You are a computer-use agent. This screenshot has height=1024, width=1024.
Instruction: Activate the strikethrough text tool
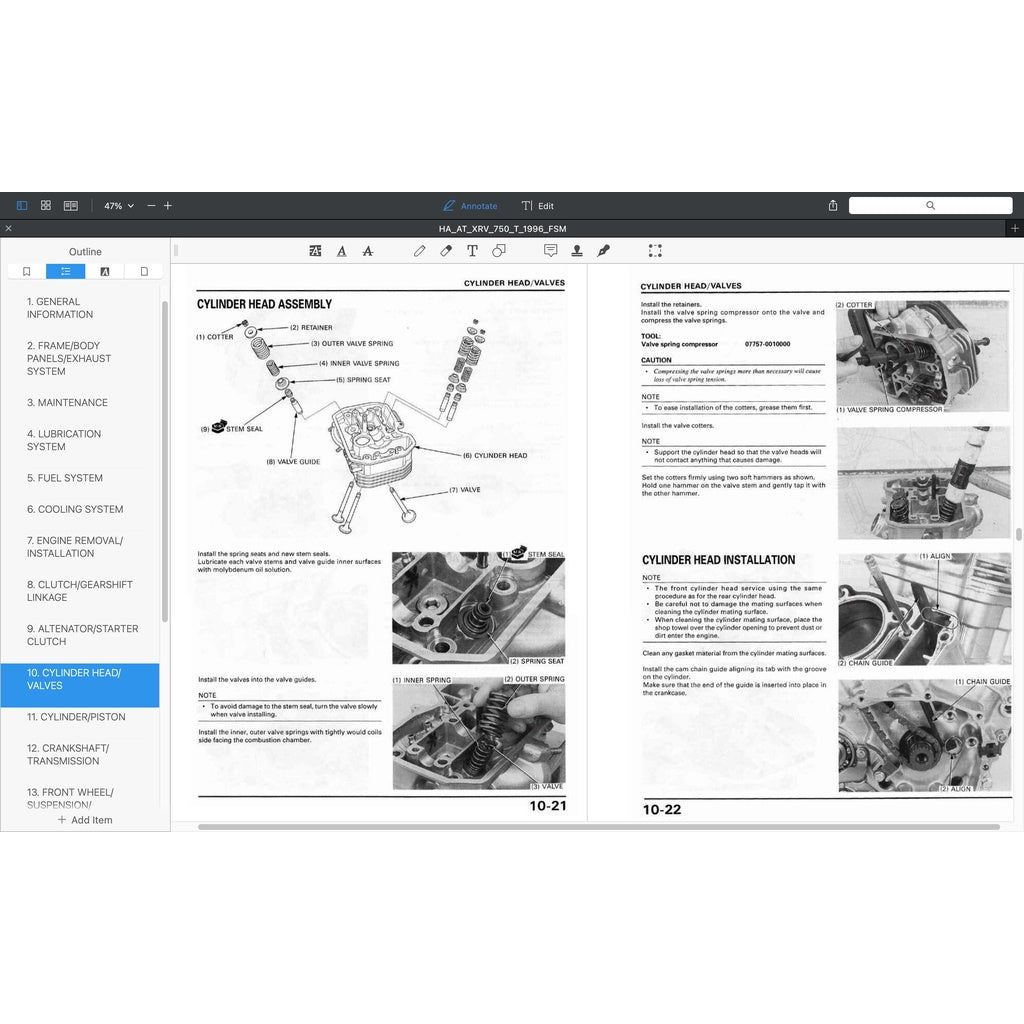click(368, 251)
